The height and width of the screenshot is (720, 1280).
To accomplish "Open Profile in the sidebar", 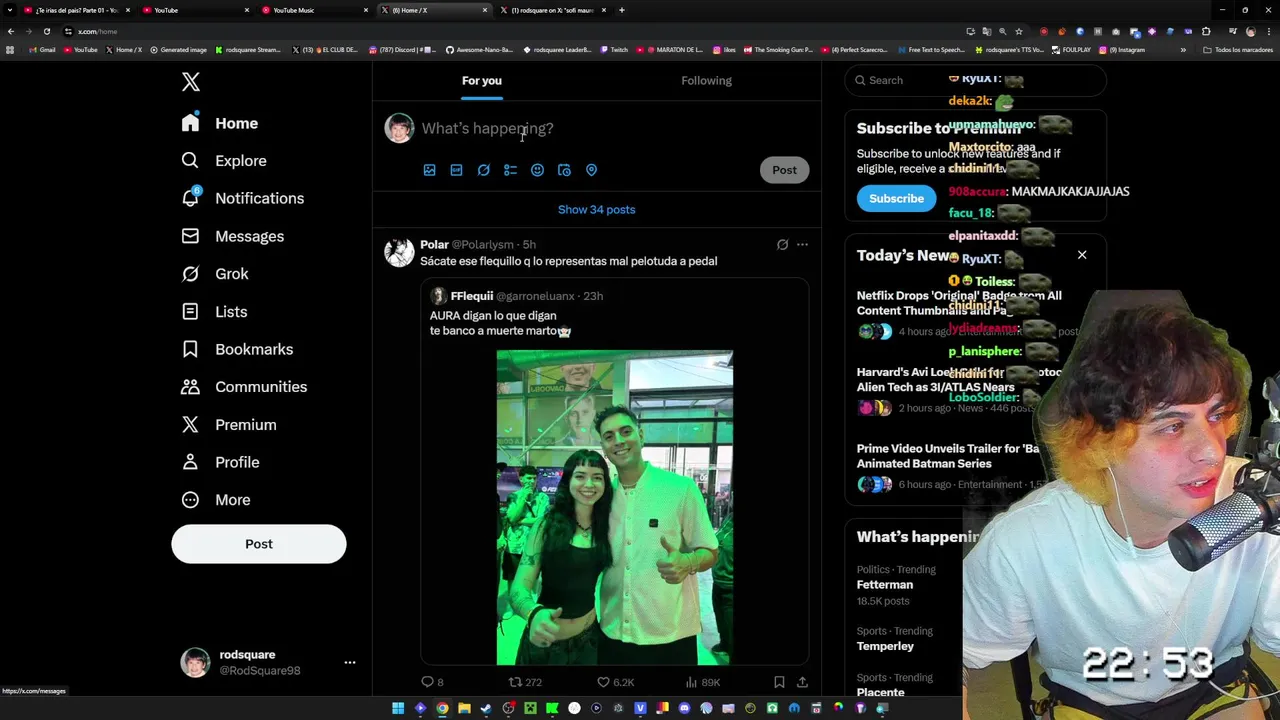I will coord(220,462).
